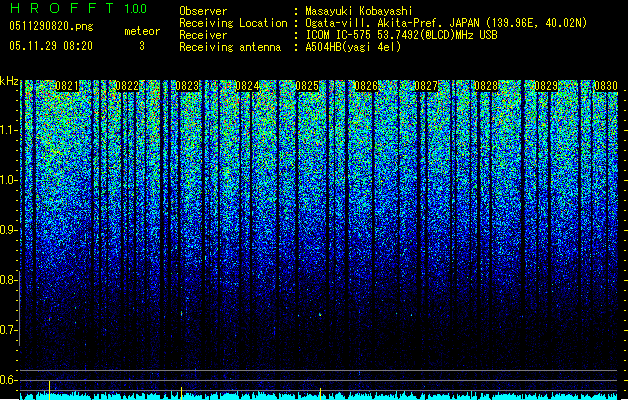Click the second yellow meteor marker line
Image resolution: width=629 pixels, height=400 pixels.
point(181,393)
